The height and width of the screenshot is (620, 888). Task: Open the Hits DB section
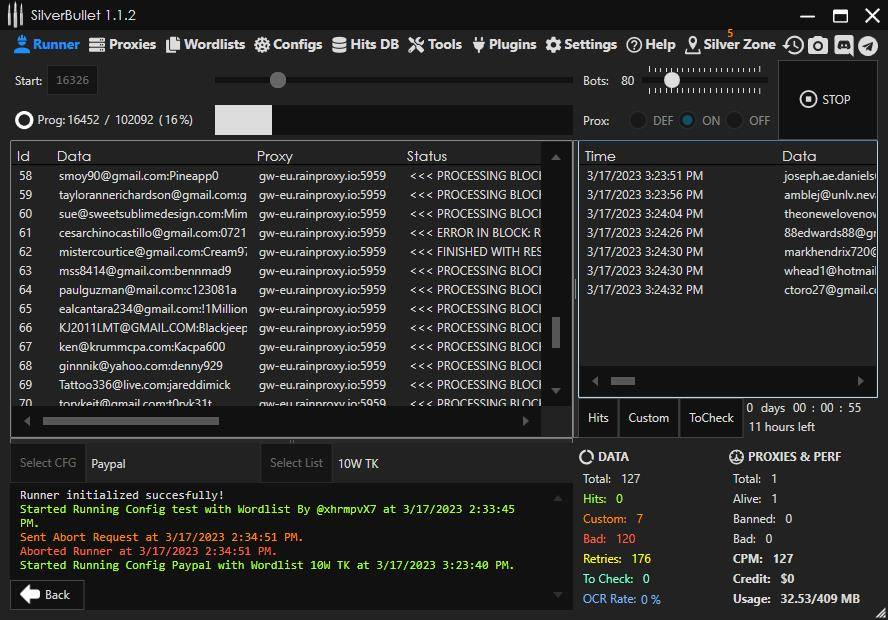click(365, 45)
